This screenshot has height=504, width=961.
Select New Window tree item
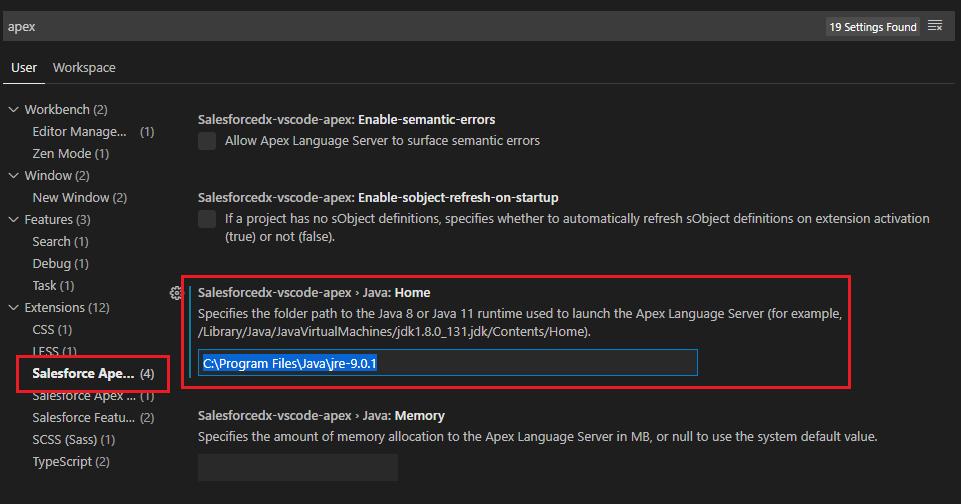pyautogui.click(x=80, y=198)
